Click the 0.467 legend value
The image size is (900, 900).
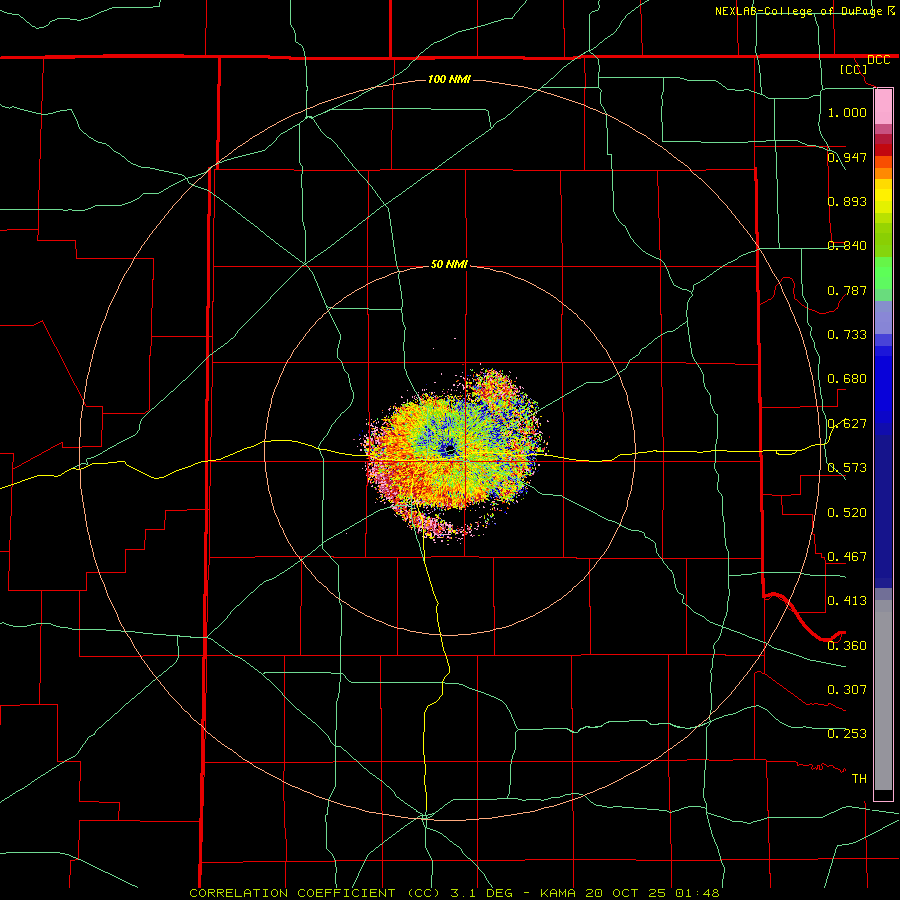tap(847, 557)
